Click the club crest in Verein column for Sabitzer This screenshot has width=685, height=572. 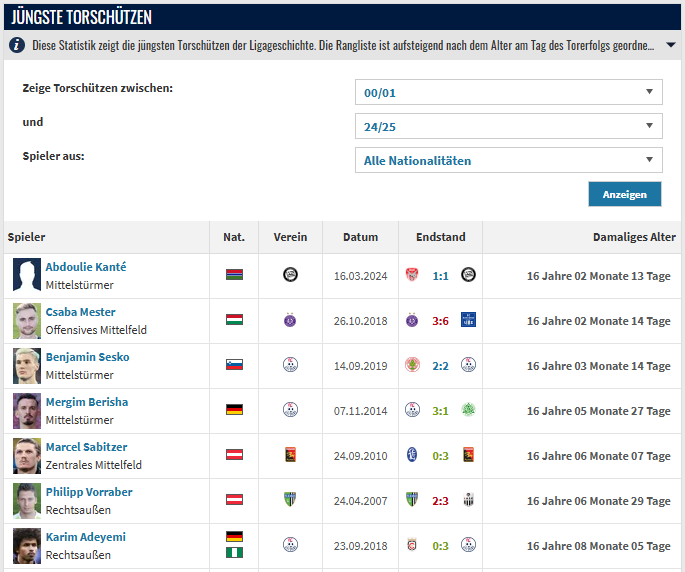(290, 455)
